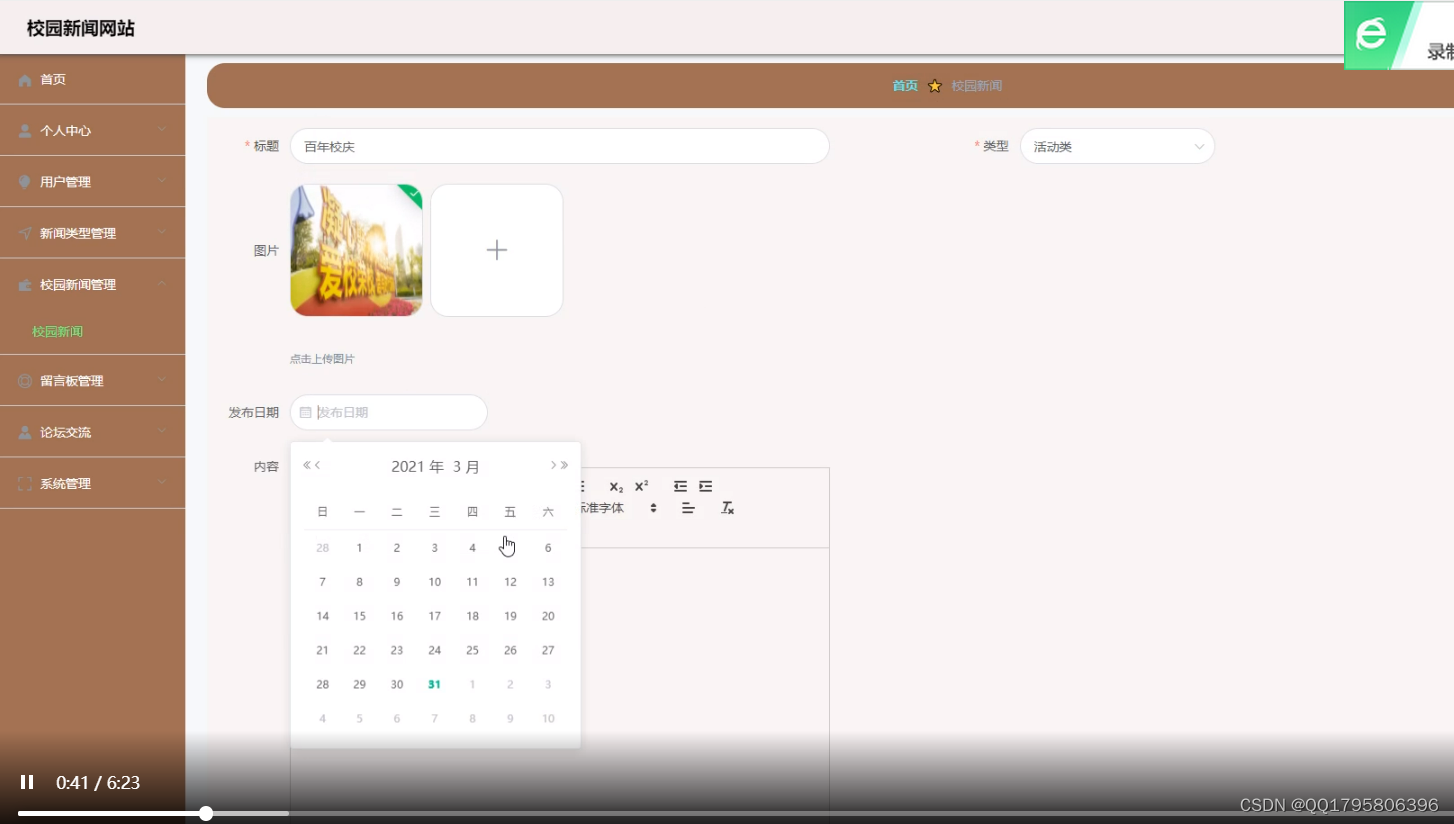1454x824 pixels.
Task: Open 首页 in the sidebar menu
Action: tap(92, 80)
